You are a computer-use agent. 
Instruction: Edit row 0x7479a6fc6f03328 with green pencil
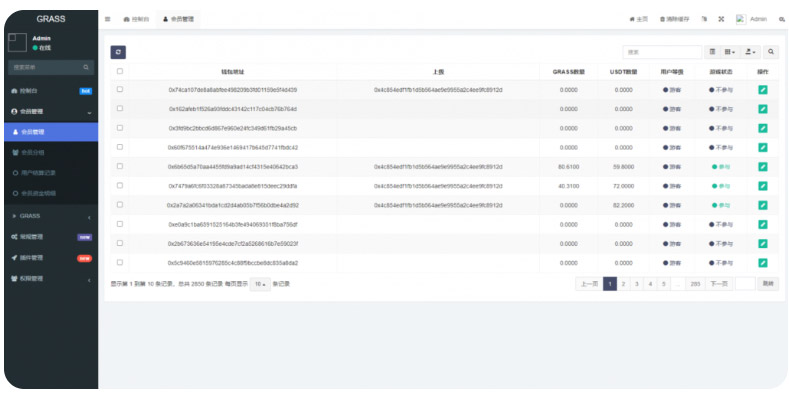[x=763, y=186]
